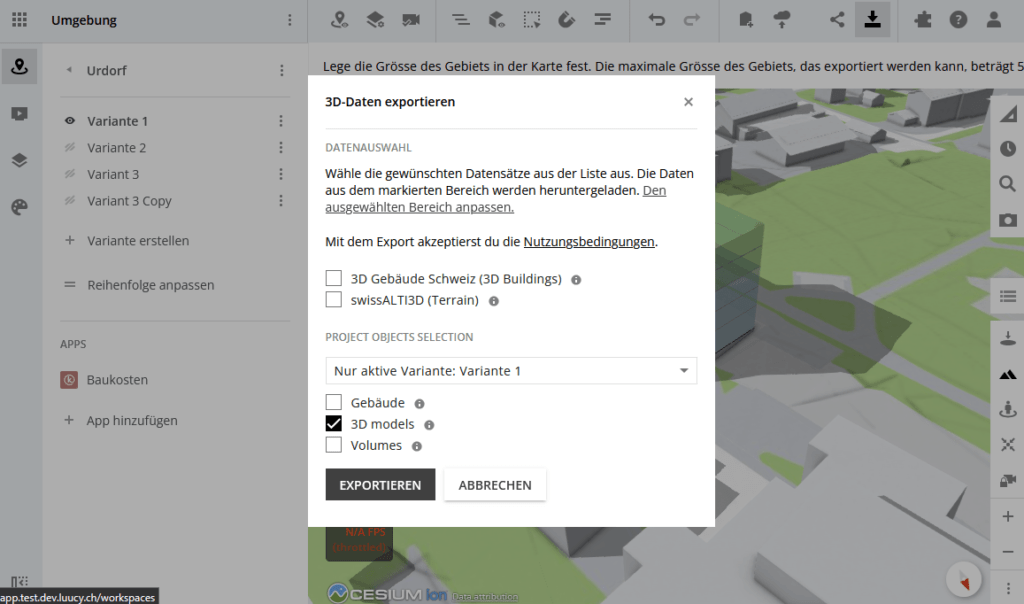Check the swissALTI3D (Terrain) option

pyautogui.click(x=334, y=300)
